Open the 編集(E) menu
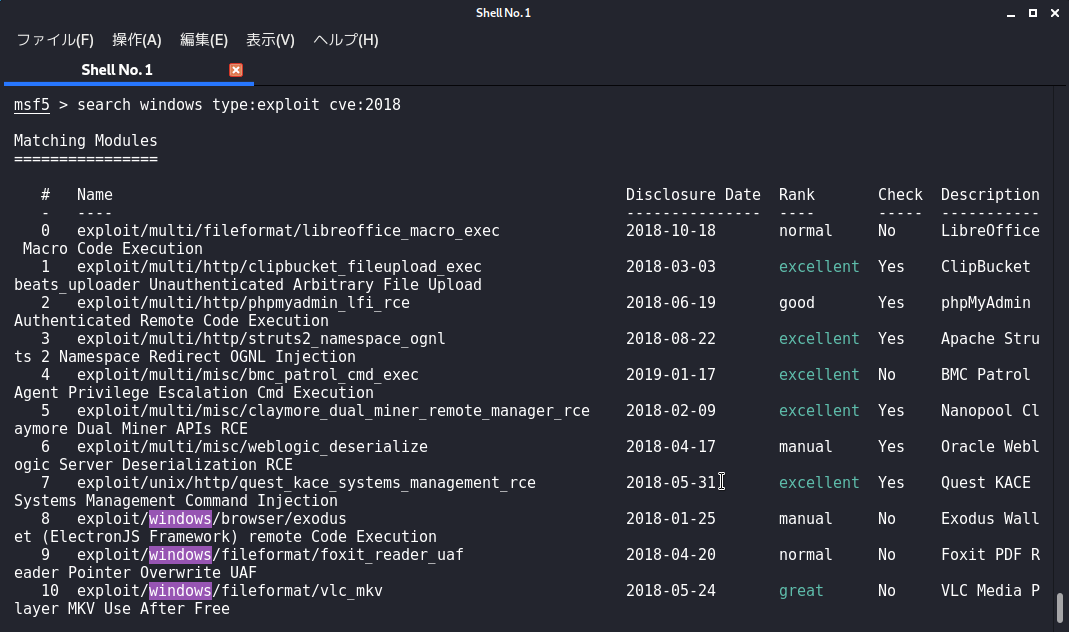The height and width of the screenshot is (632, 1069). (204, 40)
